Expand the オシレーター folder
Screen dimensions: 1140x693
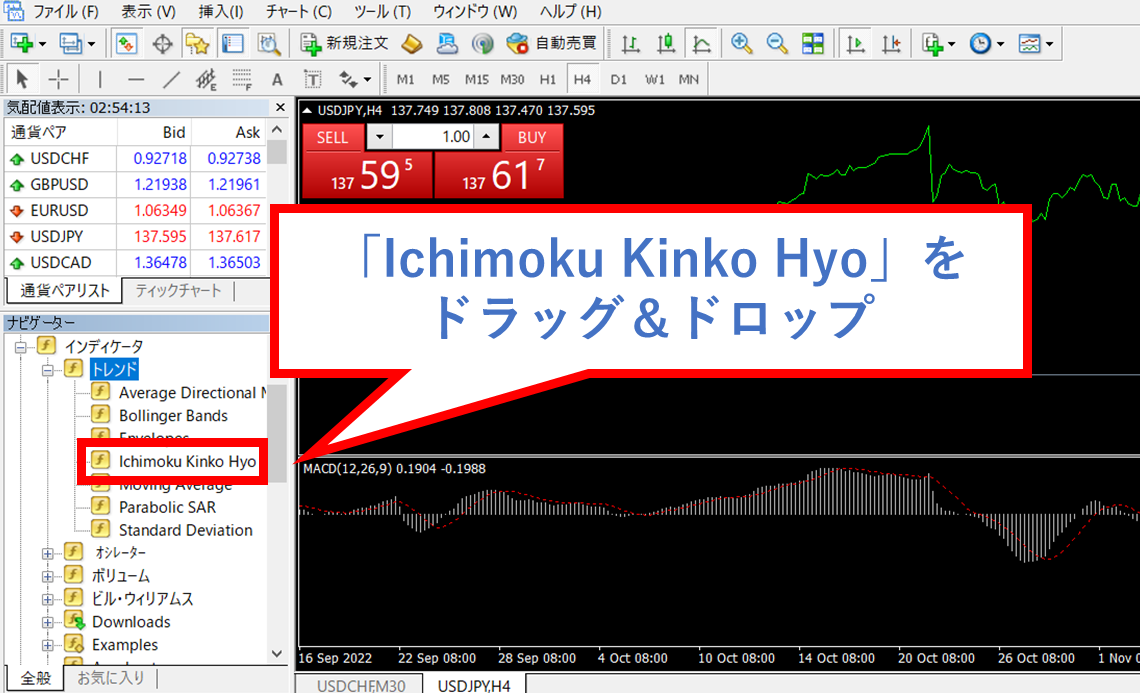click(47, 553)
